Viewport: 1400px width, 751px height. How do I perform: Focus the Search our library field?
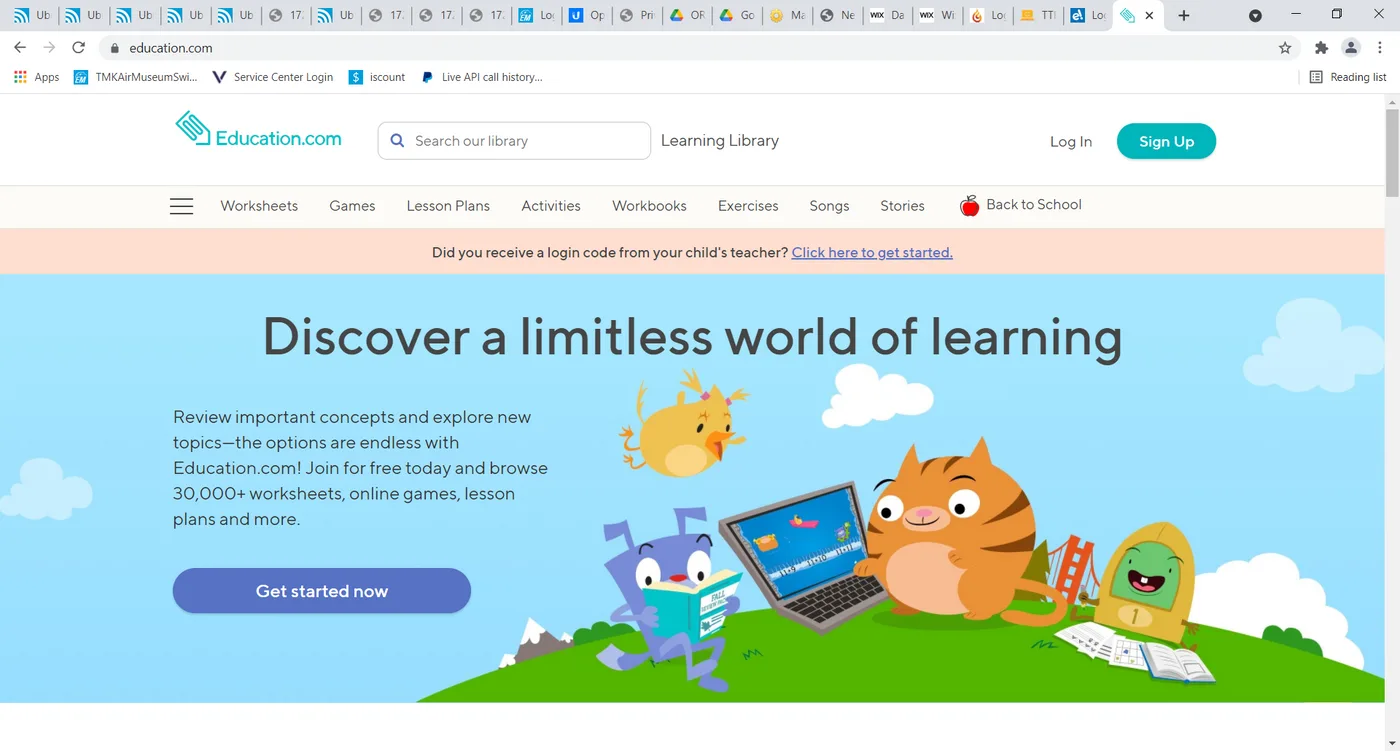point(514,141)
